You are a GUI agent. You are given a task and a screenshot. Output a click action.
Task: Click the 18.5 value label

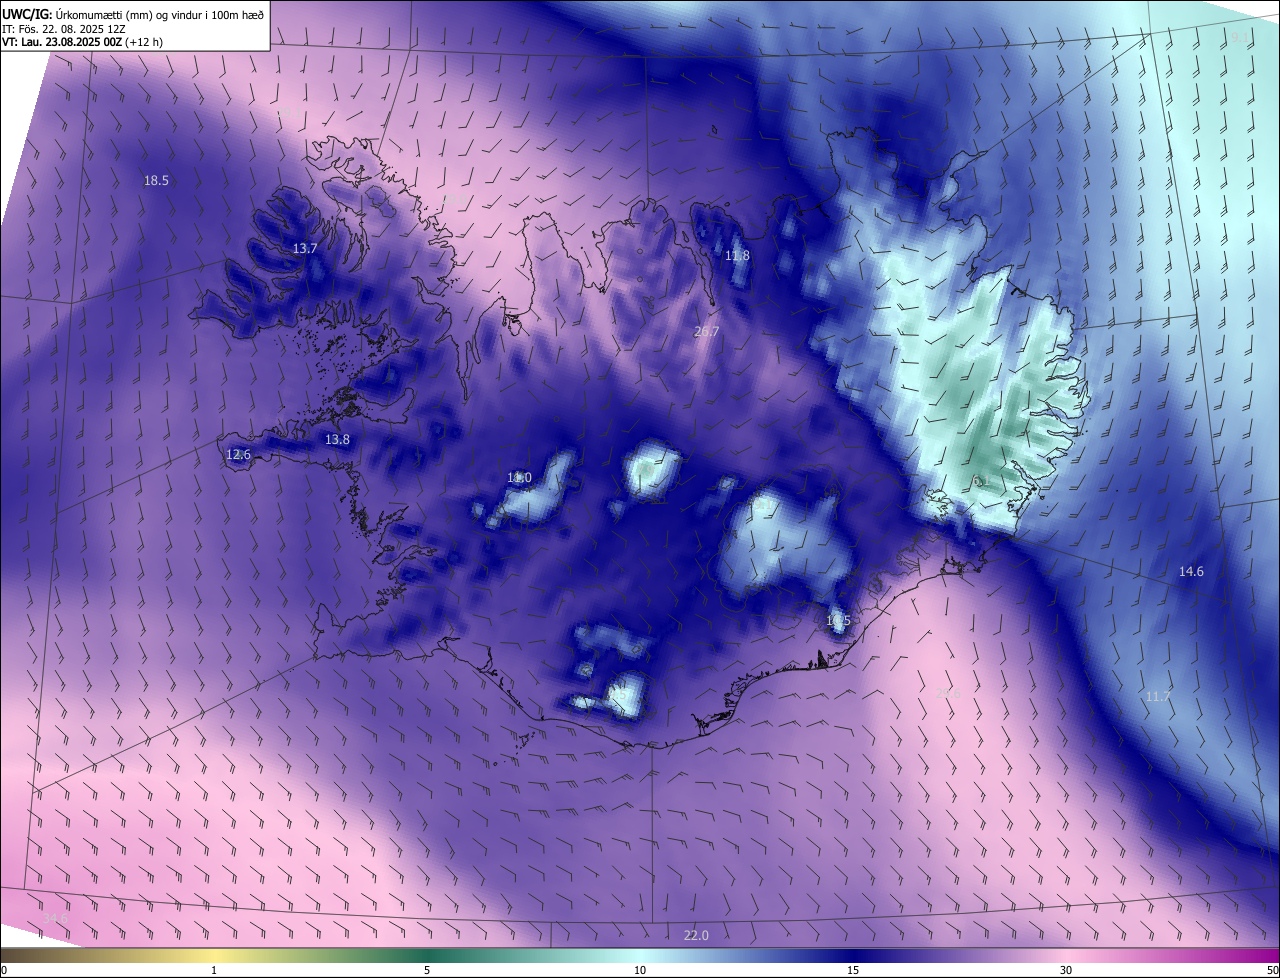click(x=156, y=181)
